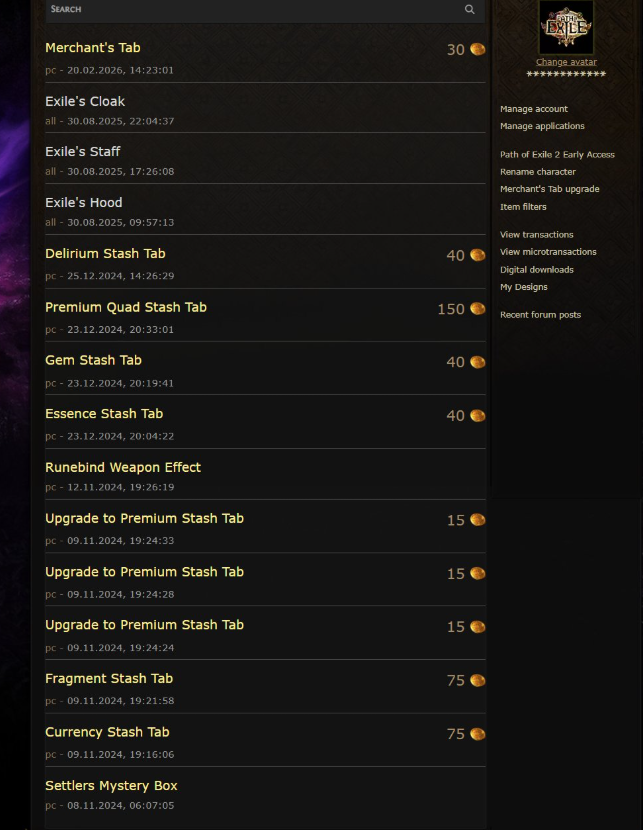This screenshot has width=643, height=830.
Task: Select Item filters in the sidebar
Action: 523,207
